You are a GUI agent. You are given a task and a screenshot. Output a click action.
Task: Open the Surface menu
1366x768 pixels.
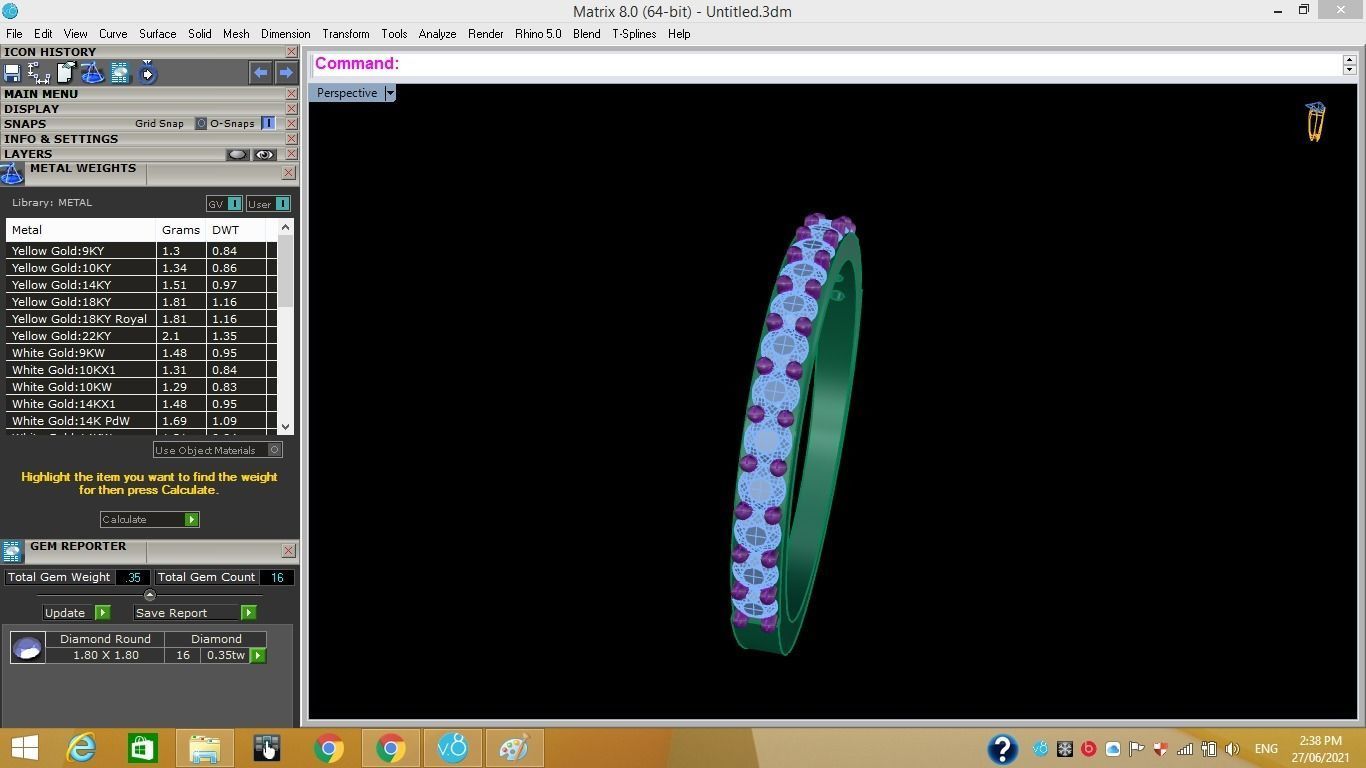[x=157, y=34]
